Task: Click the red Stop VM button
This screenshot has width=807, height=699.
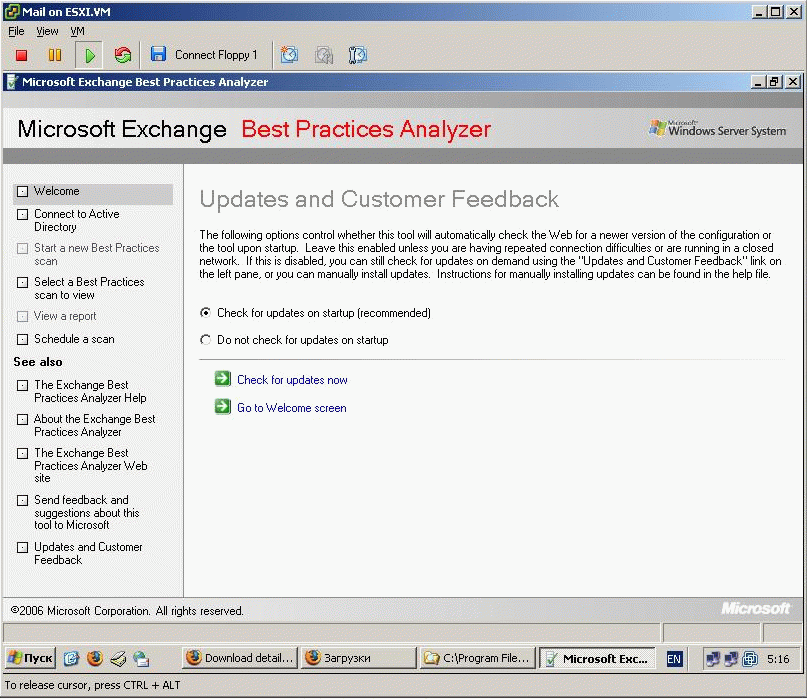Action: [x=21, y=55]
